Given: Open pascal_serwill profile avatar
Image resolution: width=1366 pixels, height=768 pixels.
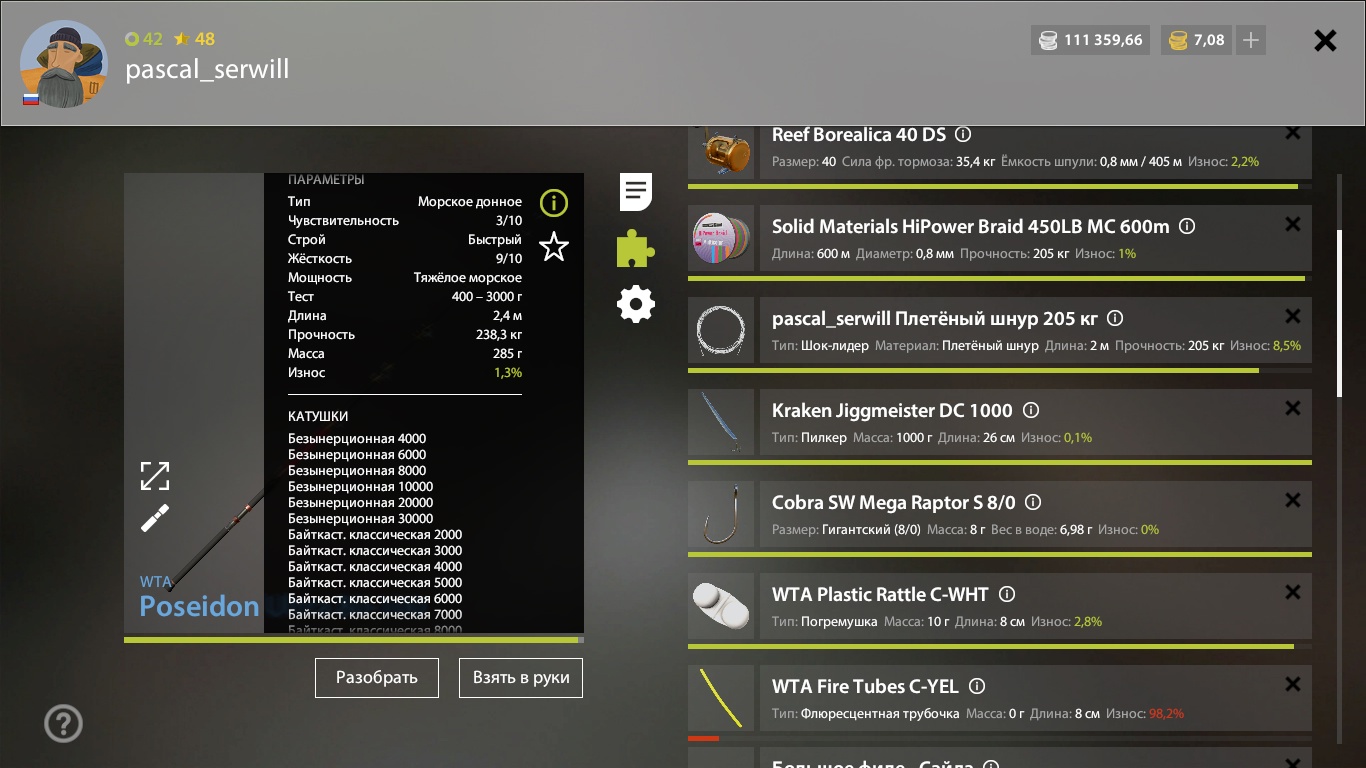Looking at the screenshot, I should coord(64,63).
